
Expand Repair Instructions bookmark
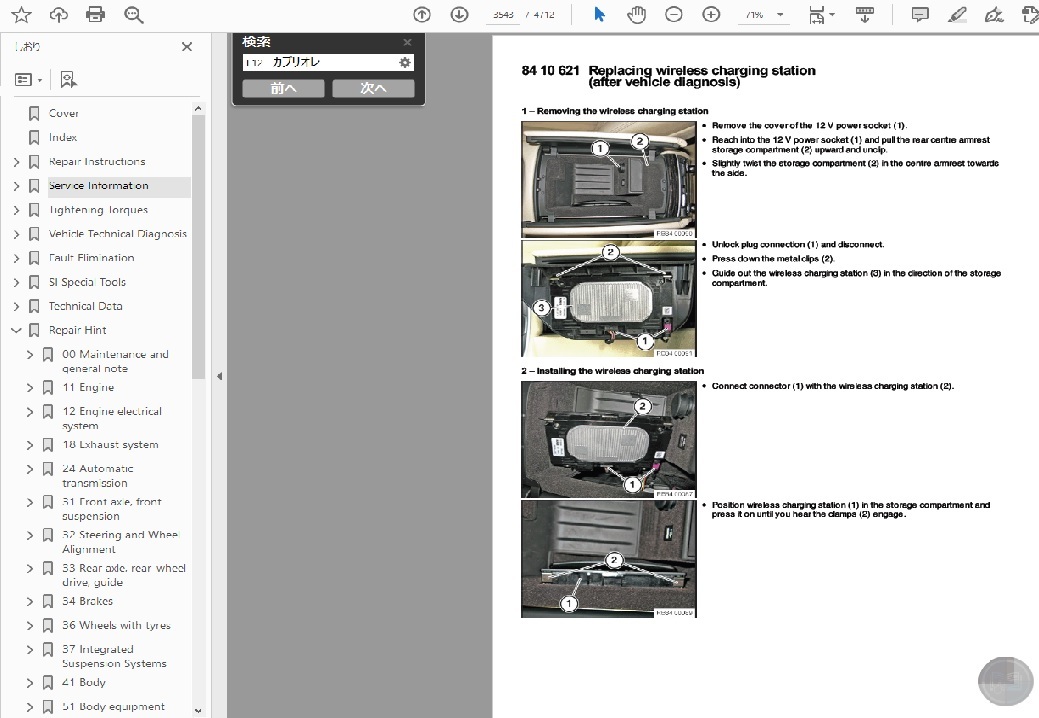click(17, 162)
